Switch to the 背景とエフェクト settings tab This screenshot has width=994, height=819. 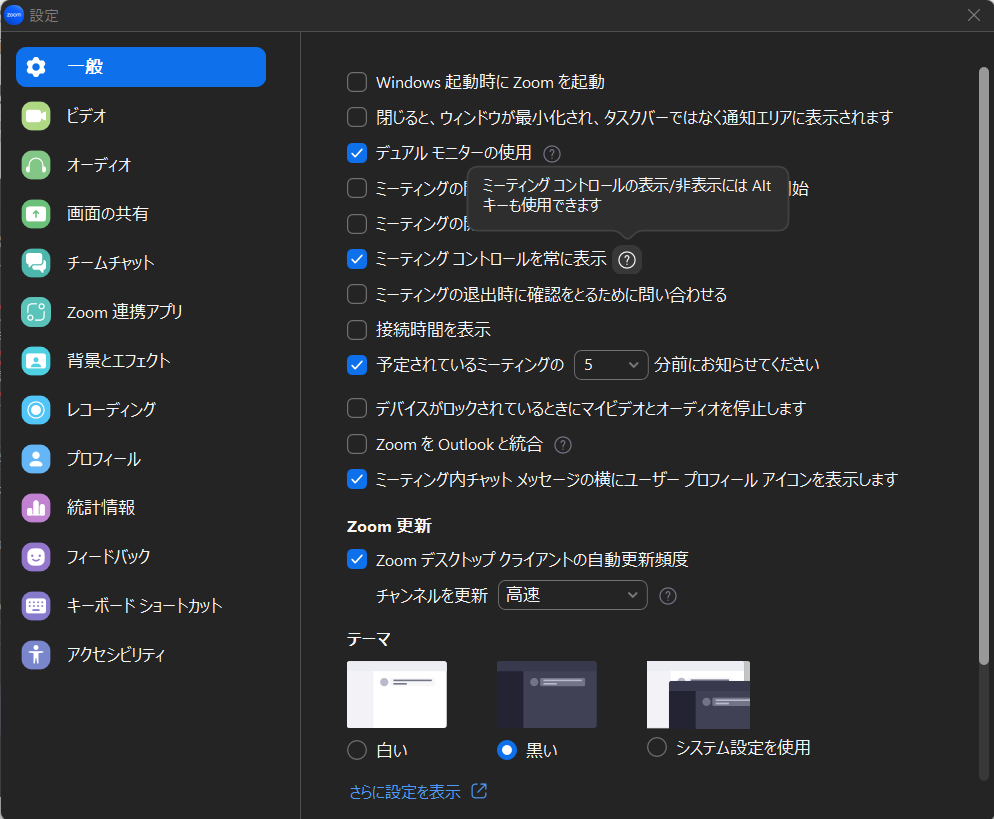tap(118, 361)
